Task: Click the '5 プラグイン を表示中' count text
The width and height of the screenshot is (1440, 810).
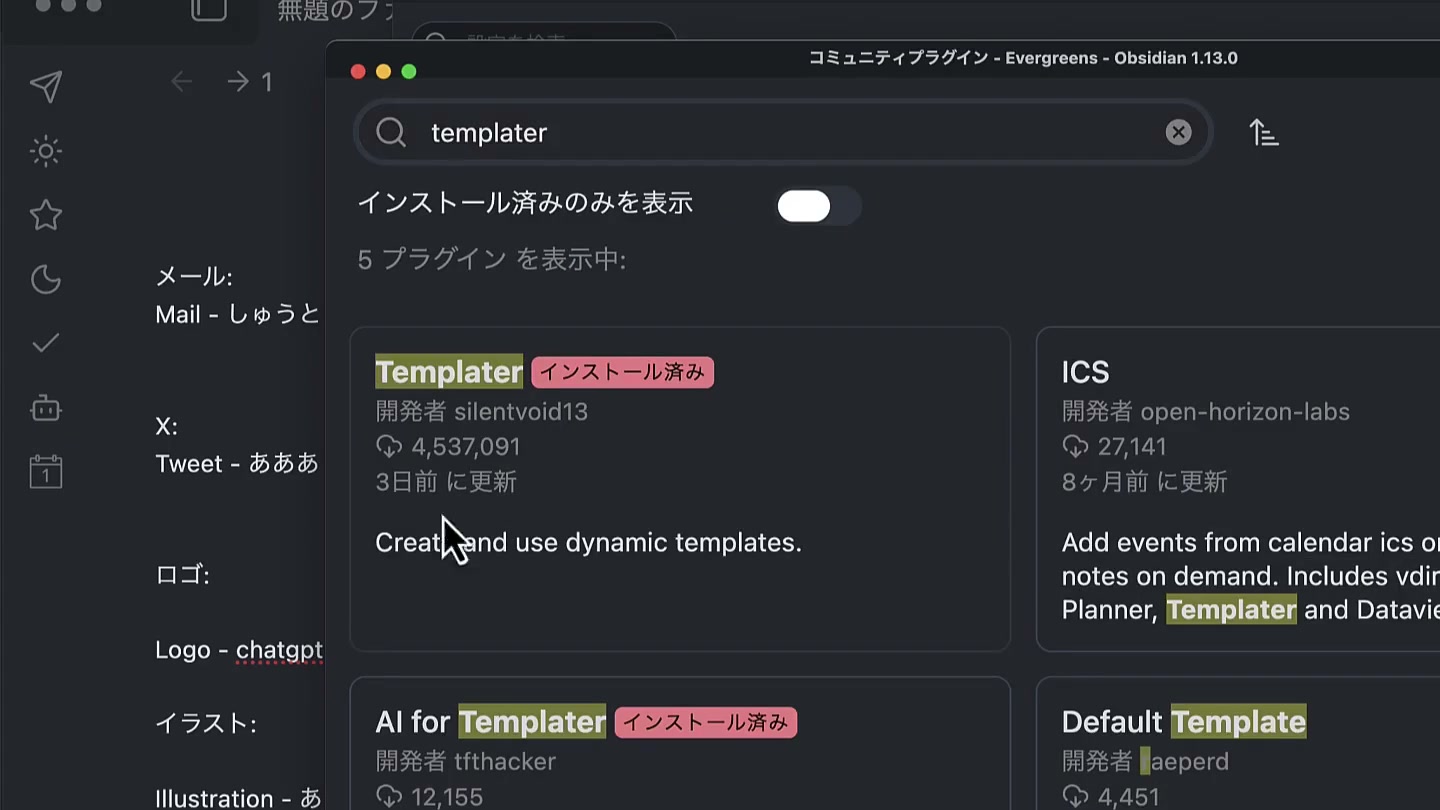Action: point(492,260)
